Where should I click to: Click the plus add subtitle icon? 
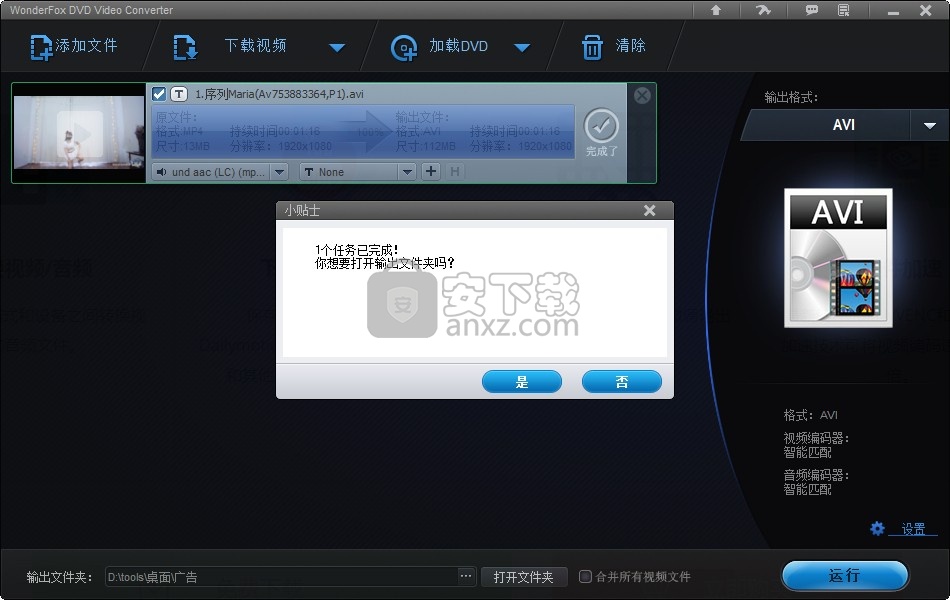(x=431, y=172)
